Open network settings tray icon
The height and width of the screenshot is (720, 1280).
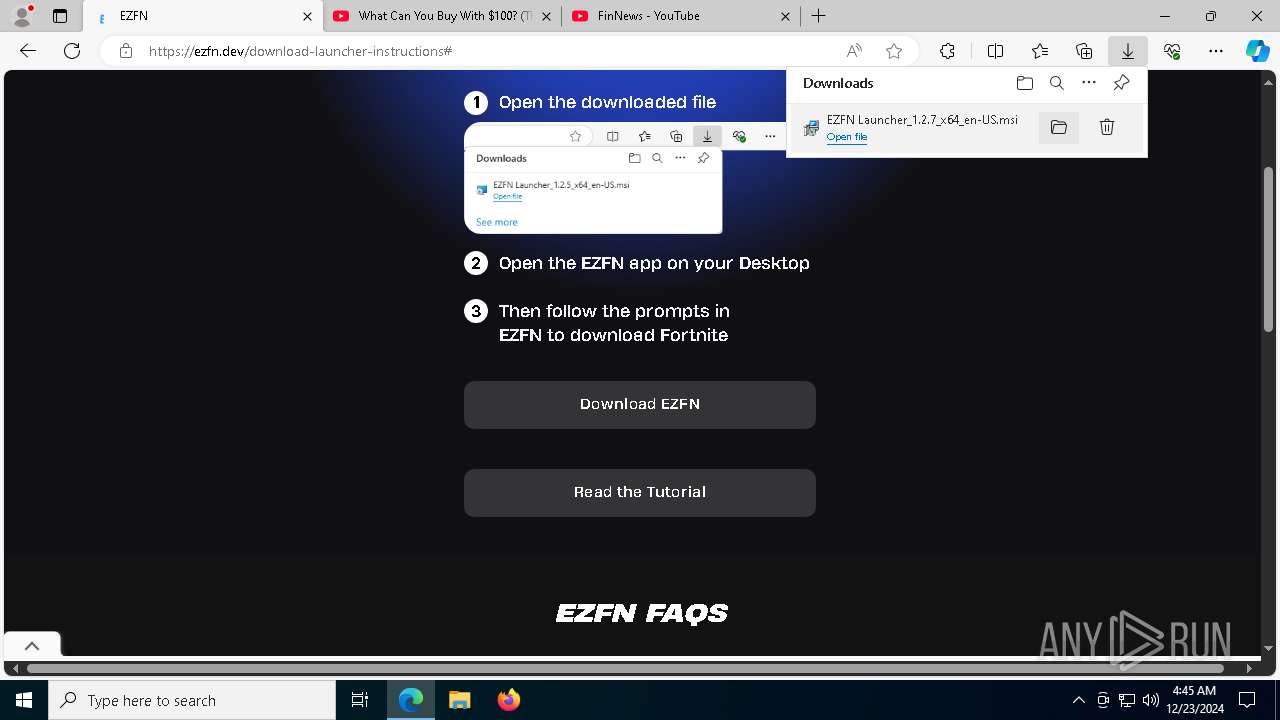1127,700
